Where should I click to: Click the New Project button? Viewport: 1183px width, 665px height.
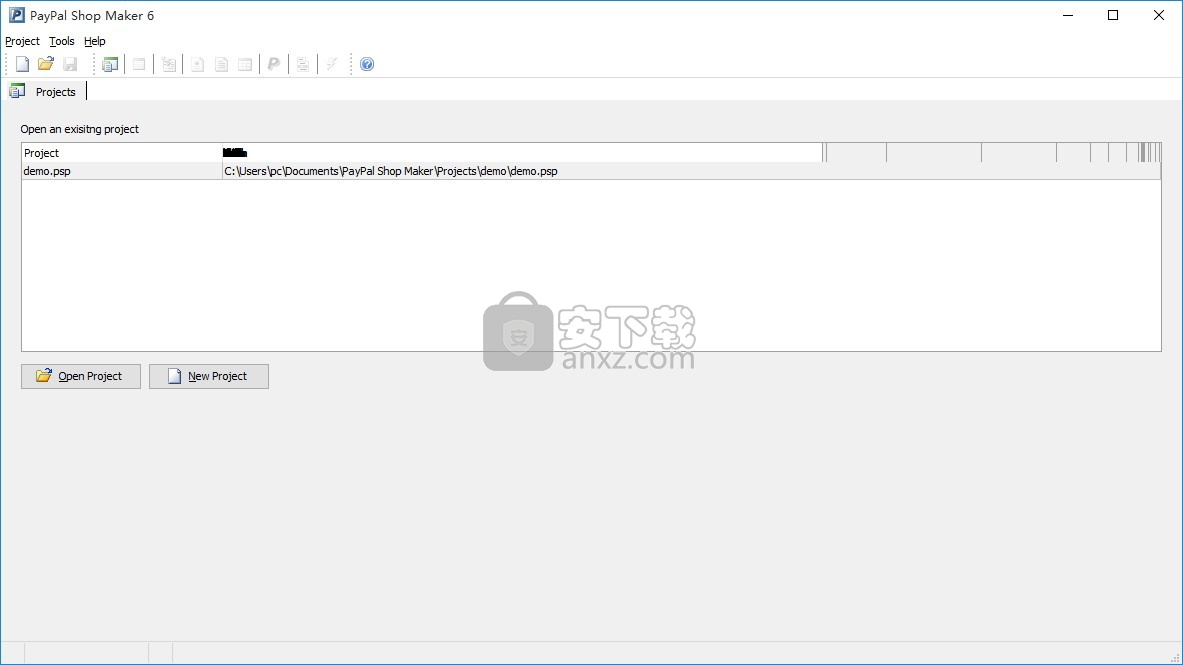(209, 376)
